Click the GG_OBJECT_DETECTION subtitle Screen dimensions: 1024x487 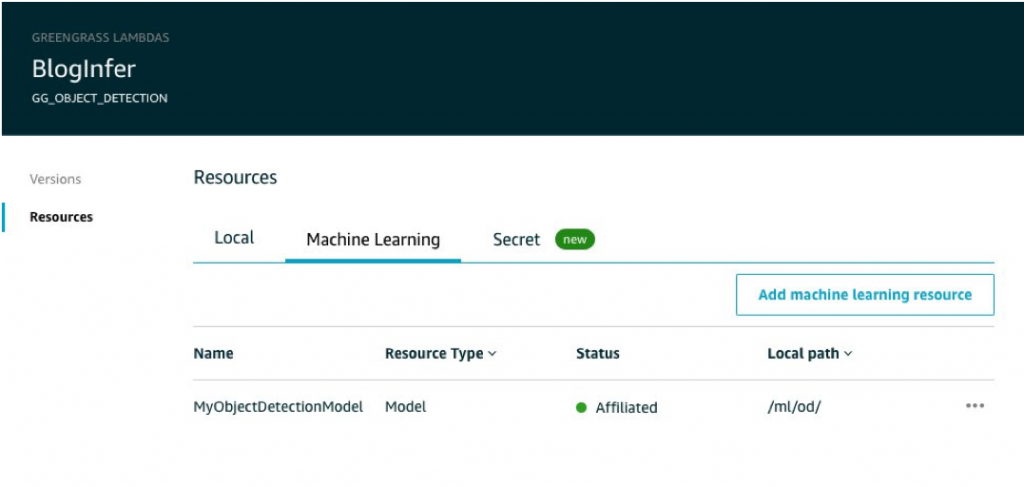[99, 99]
